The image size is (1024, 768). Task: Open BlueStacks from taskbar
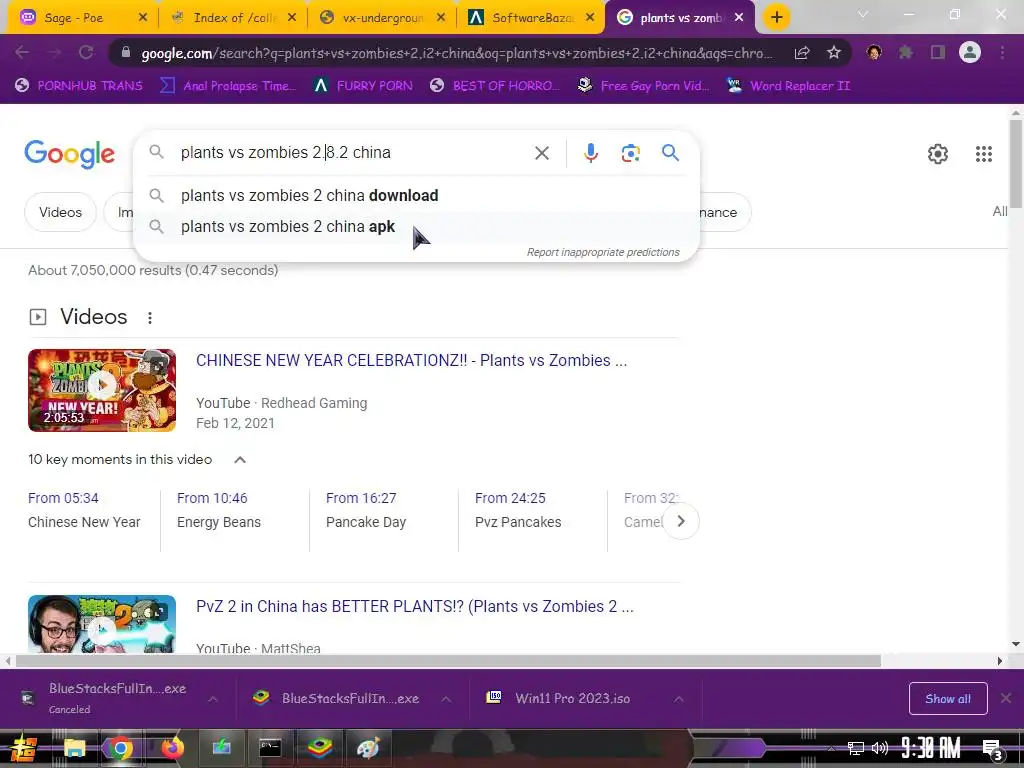[319, 748]
